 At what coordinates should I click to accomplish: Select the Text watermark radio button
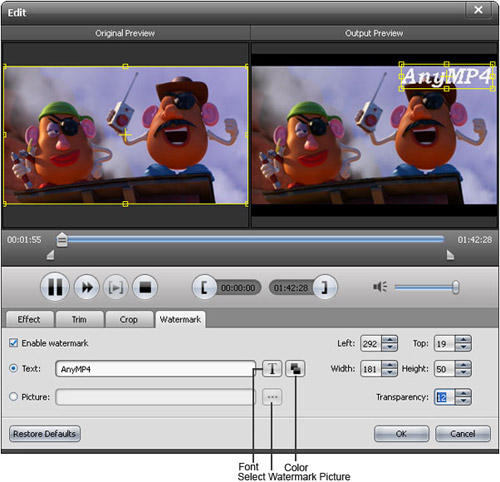pyautogui.click(x=13, y=368)
